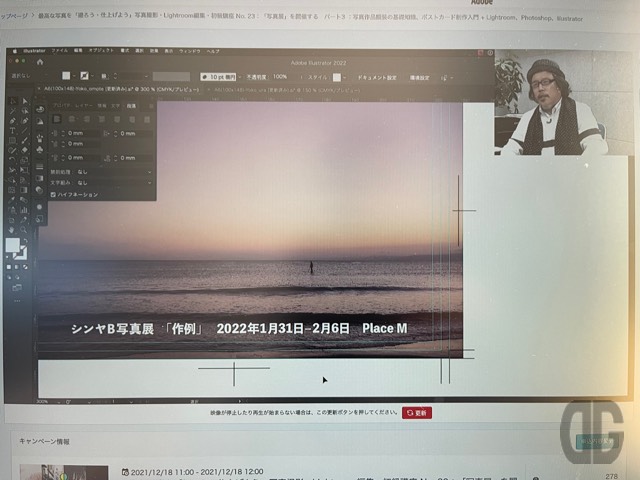Toggle the ハイフネーション checkbox

(53, 195)
